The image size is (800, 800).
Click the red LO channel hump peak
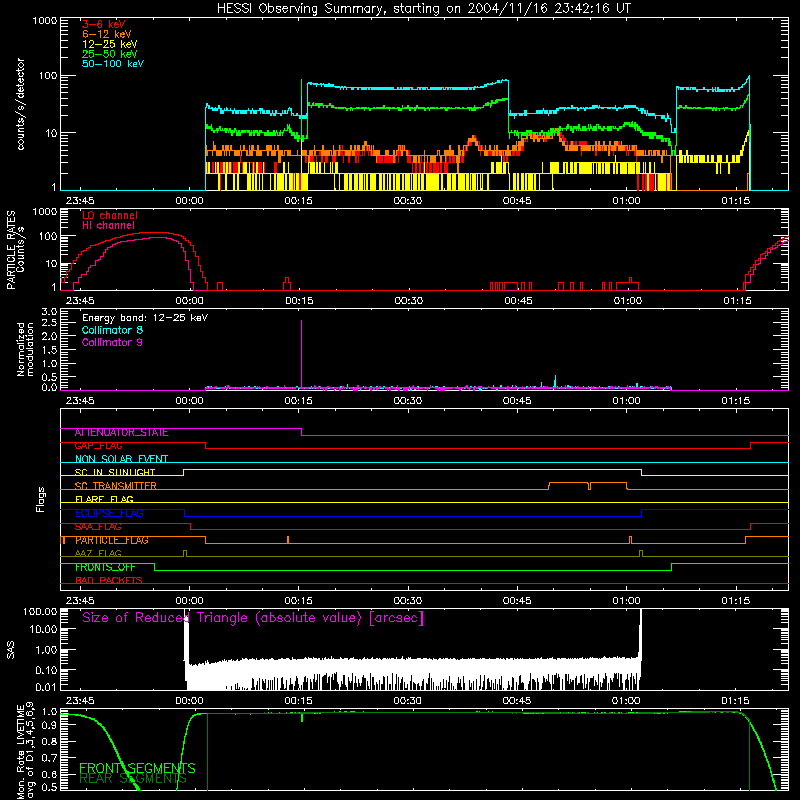click(x=153, y=233)
